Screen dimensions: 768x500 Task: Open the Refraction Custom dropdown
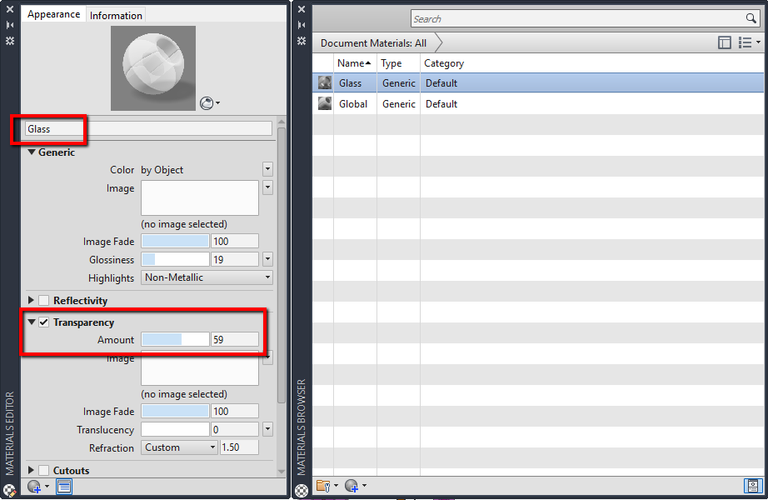click(x=179, y=448)
